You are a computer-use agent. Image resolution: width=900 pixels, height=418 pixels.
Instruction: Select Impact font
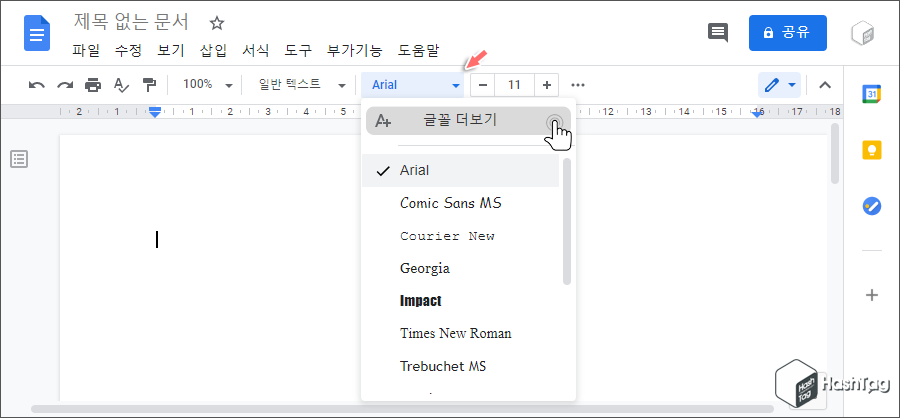(x=460, y=301)
